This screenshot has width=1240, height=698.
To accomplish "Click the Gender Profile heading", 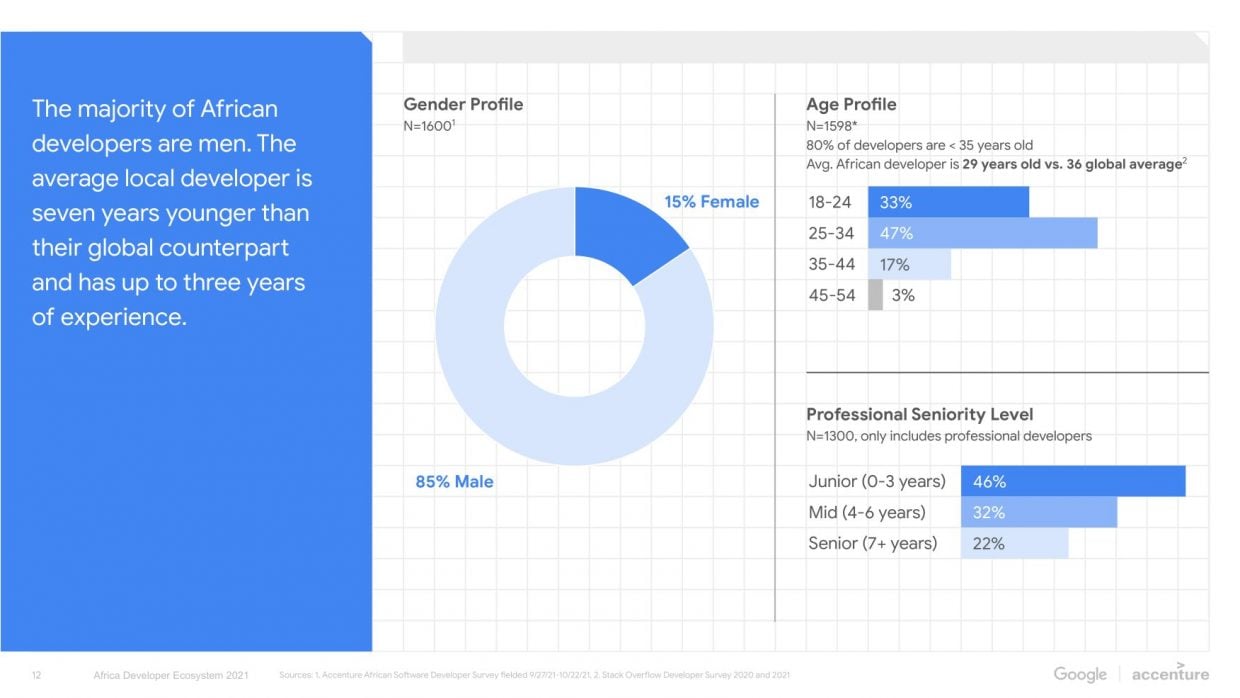I will point(463,104).
